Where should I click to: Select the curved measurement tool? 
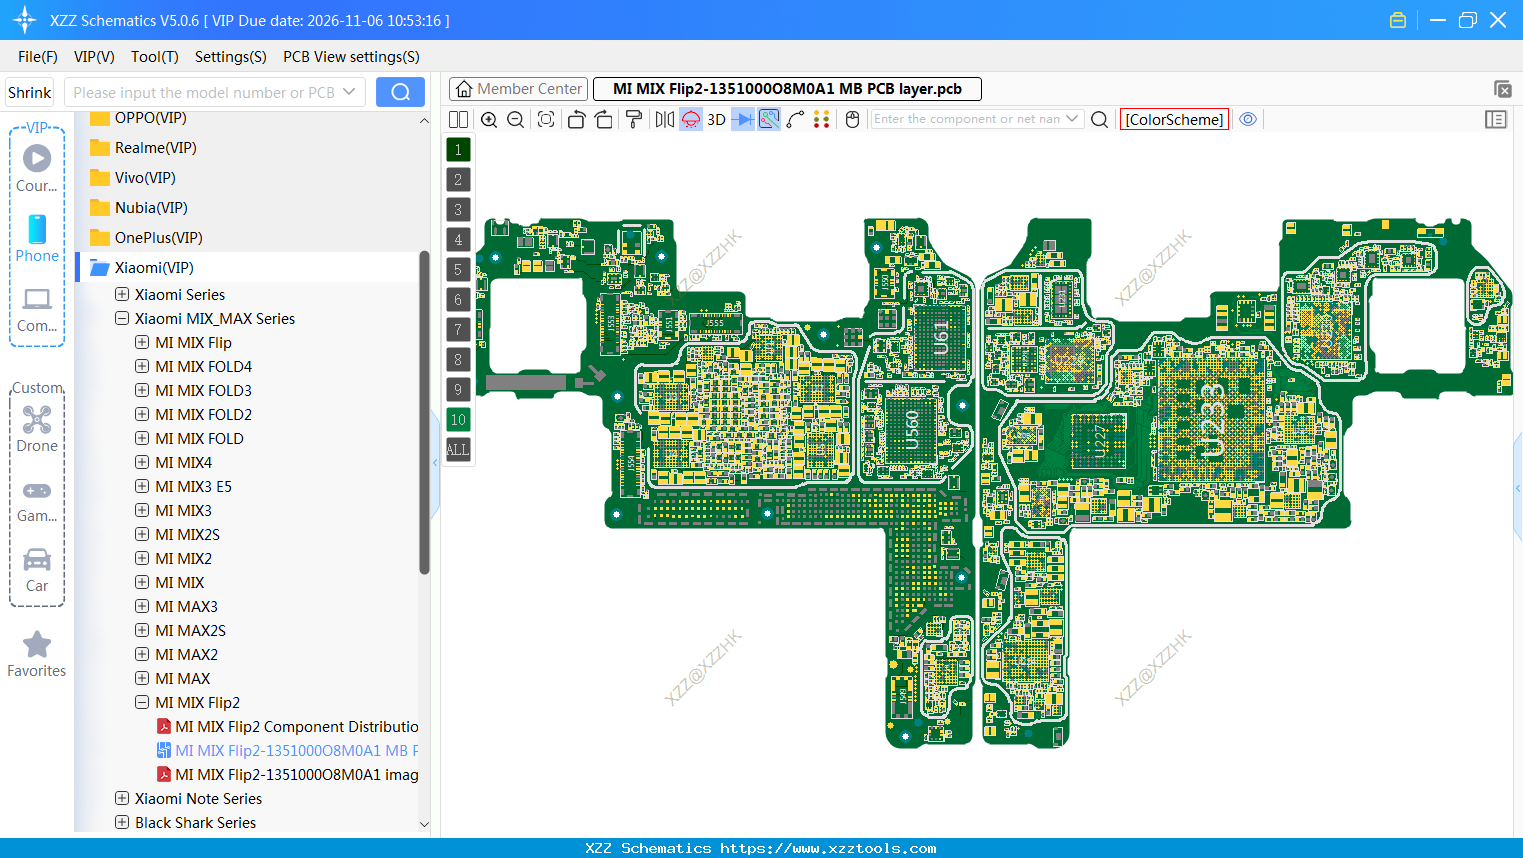795,119
